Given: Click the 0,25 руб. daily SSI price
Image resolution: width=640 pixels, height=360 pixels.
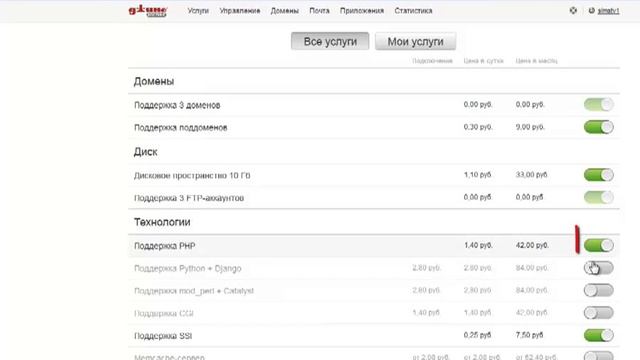Looking at the screenshot, I should point(477,335).
